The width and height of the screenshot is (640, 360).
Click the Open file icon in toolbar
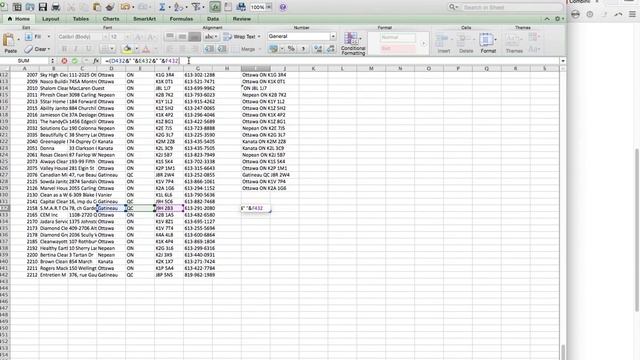pyautogui.click(x=30, y=7)
